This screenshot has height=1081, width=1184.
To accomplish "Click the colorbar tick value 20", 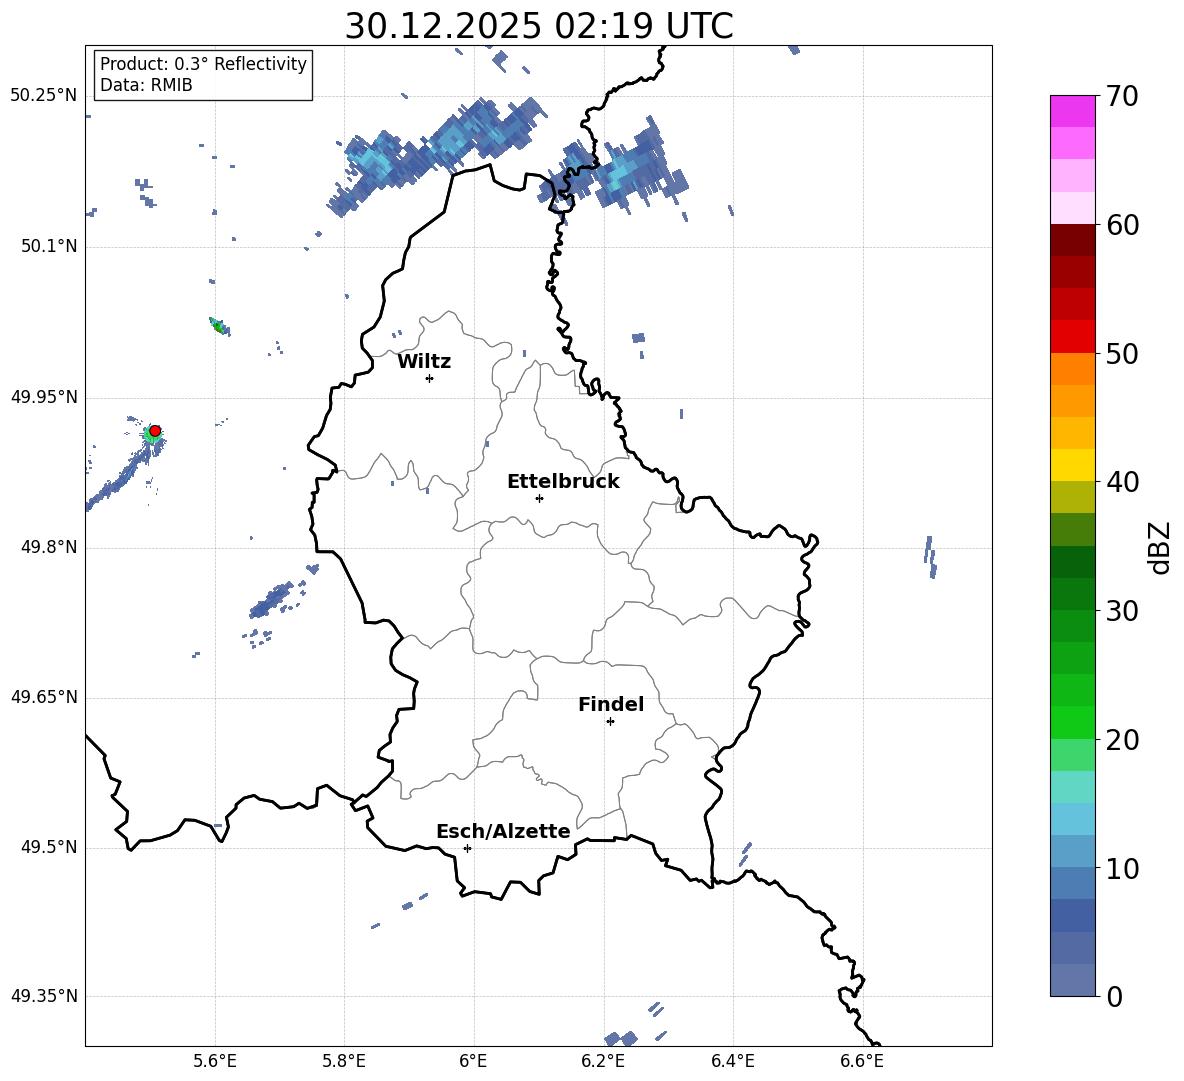I will pyautogui.click(x=1121, y=740).
